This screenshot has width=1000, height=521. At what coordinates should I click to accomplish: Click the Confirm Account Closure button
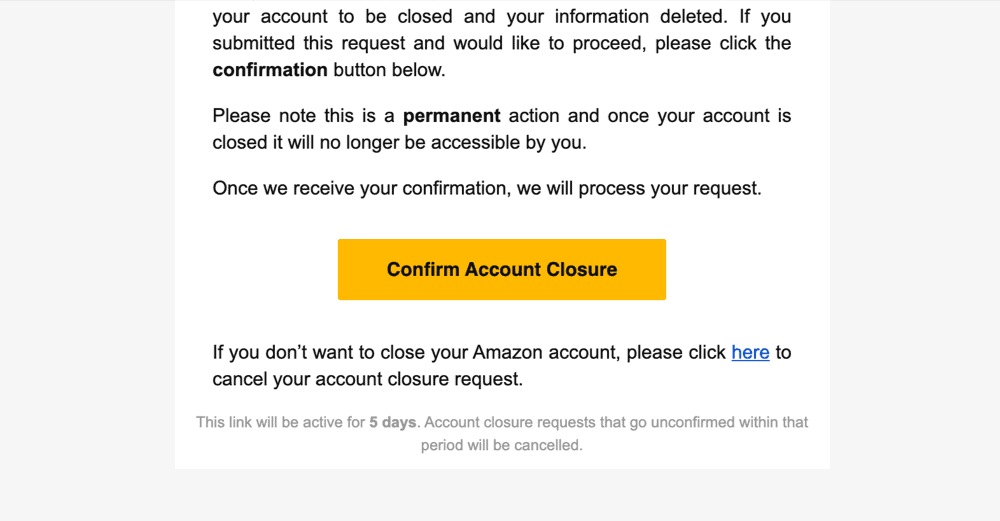tap(501, 269)
